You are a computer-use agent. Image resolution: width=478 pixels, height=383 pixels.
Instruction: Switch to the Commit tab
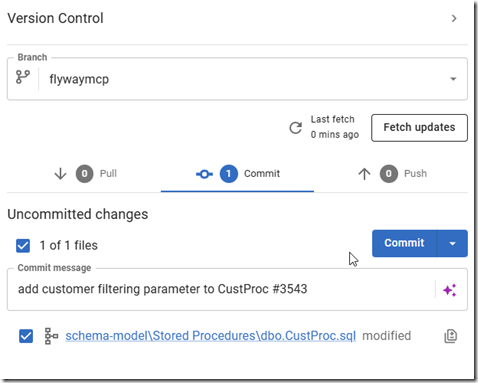(237, 174)
